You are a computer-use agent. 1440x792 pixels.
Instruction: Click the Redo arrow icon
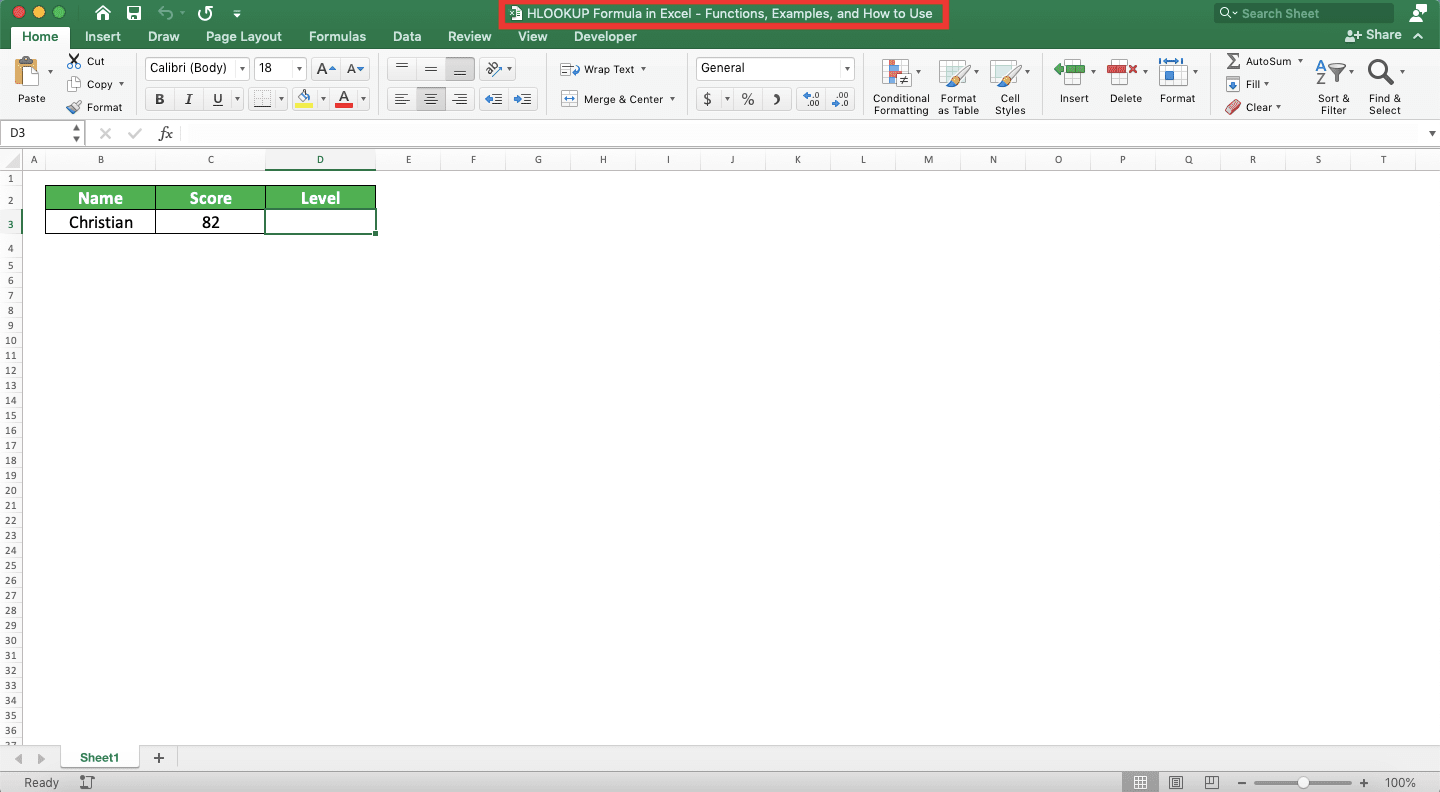205,13
